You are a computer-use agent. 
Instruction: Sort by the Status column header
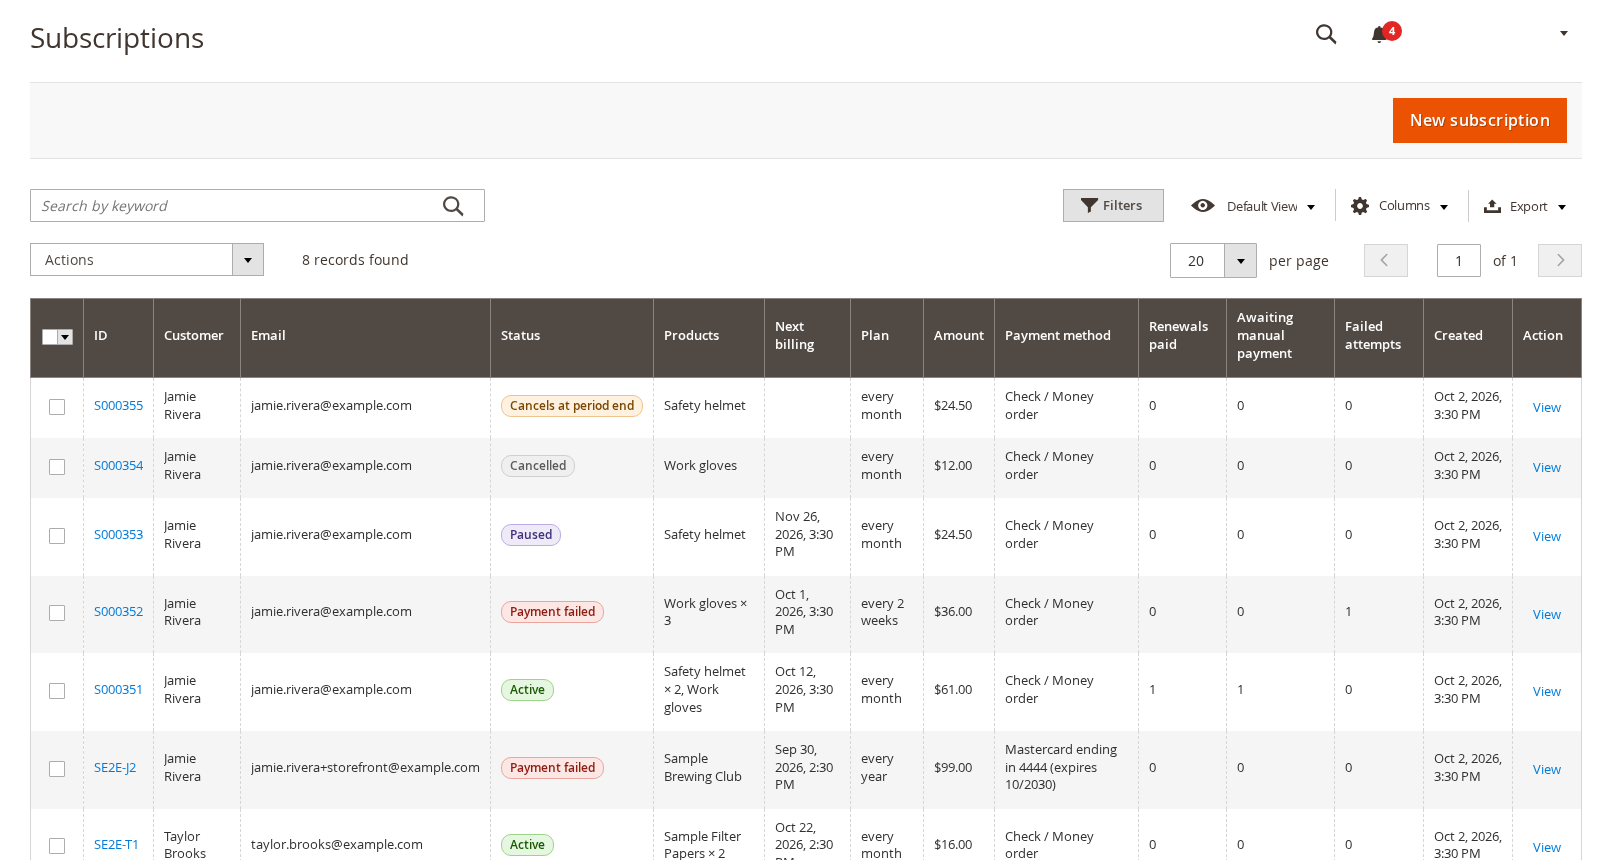[572, 337]
